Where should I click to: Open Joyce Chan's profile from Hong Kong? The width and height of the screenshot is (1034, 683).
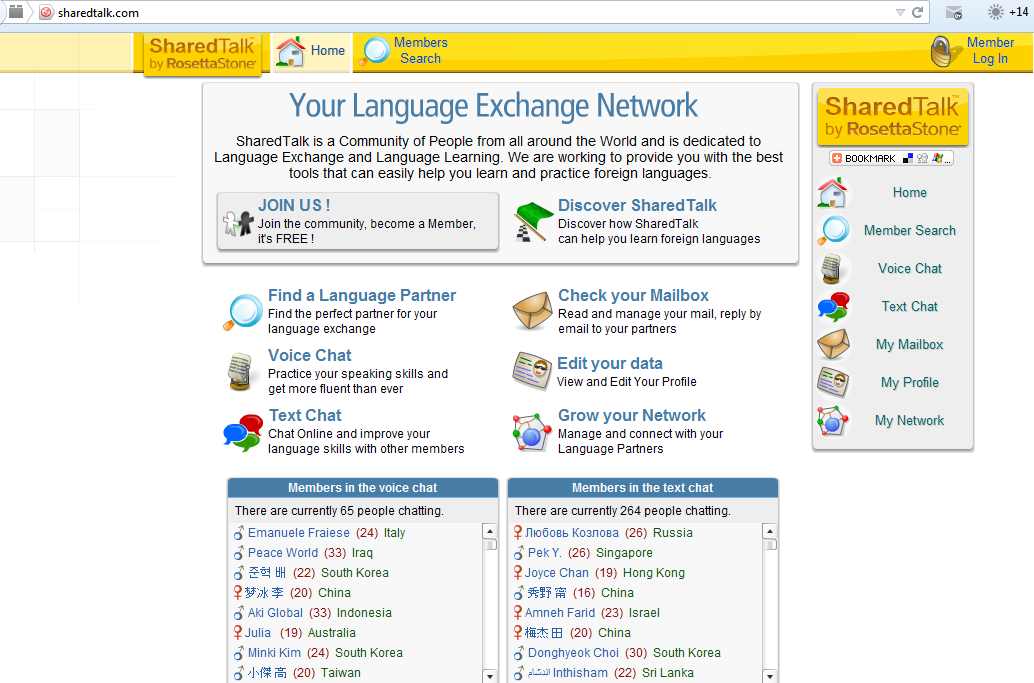557,573
